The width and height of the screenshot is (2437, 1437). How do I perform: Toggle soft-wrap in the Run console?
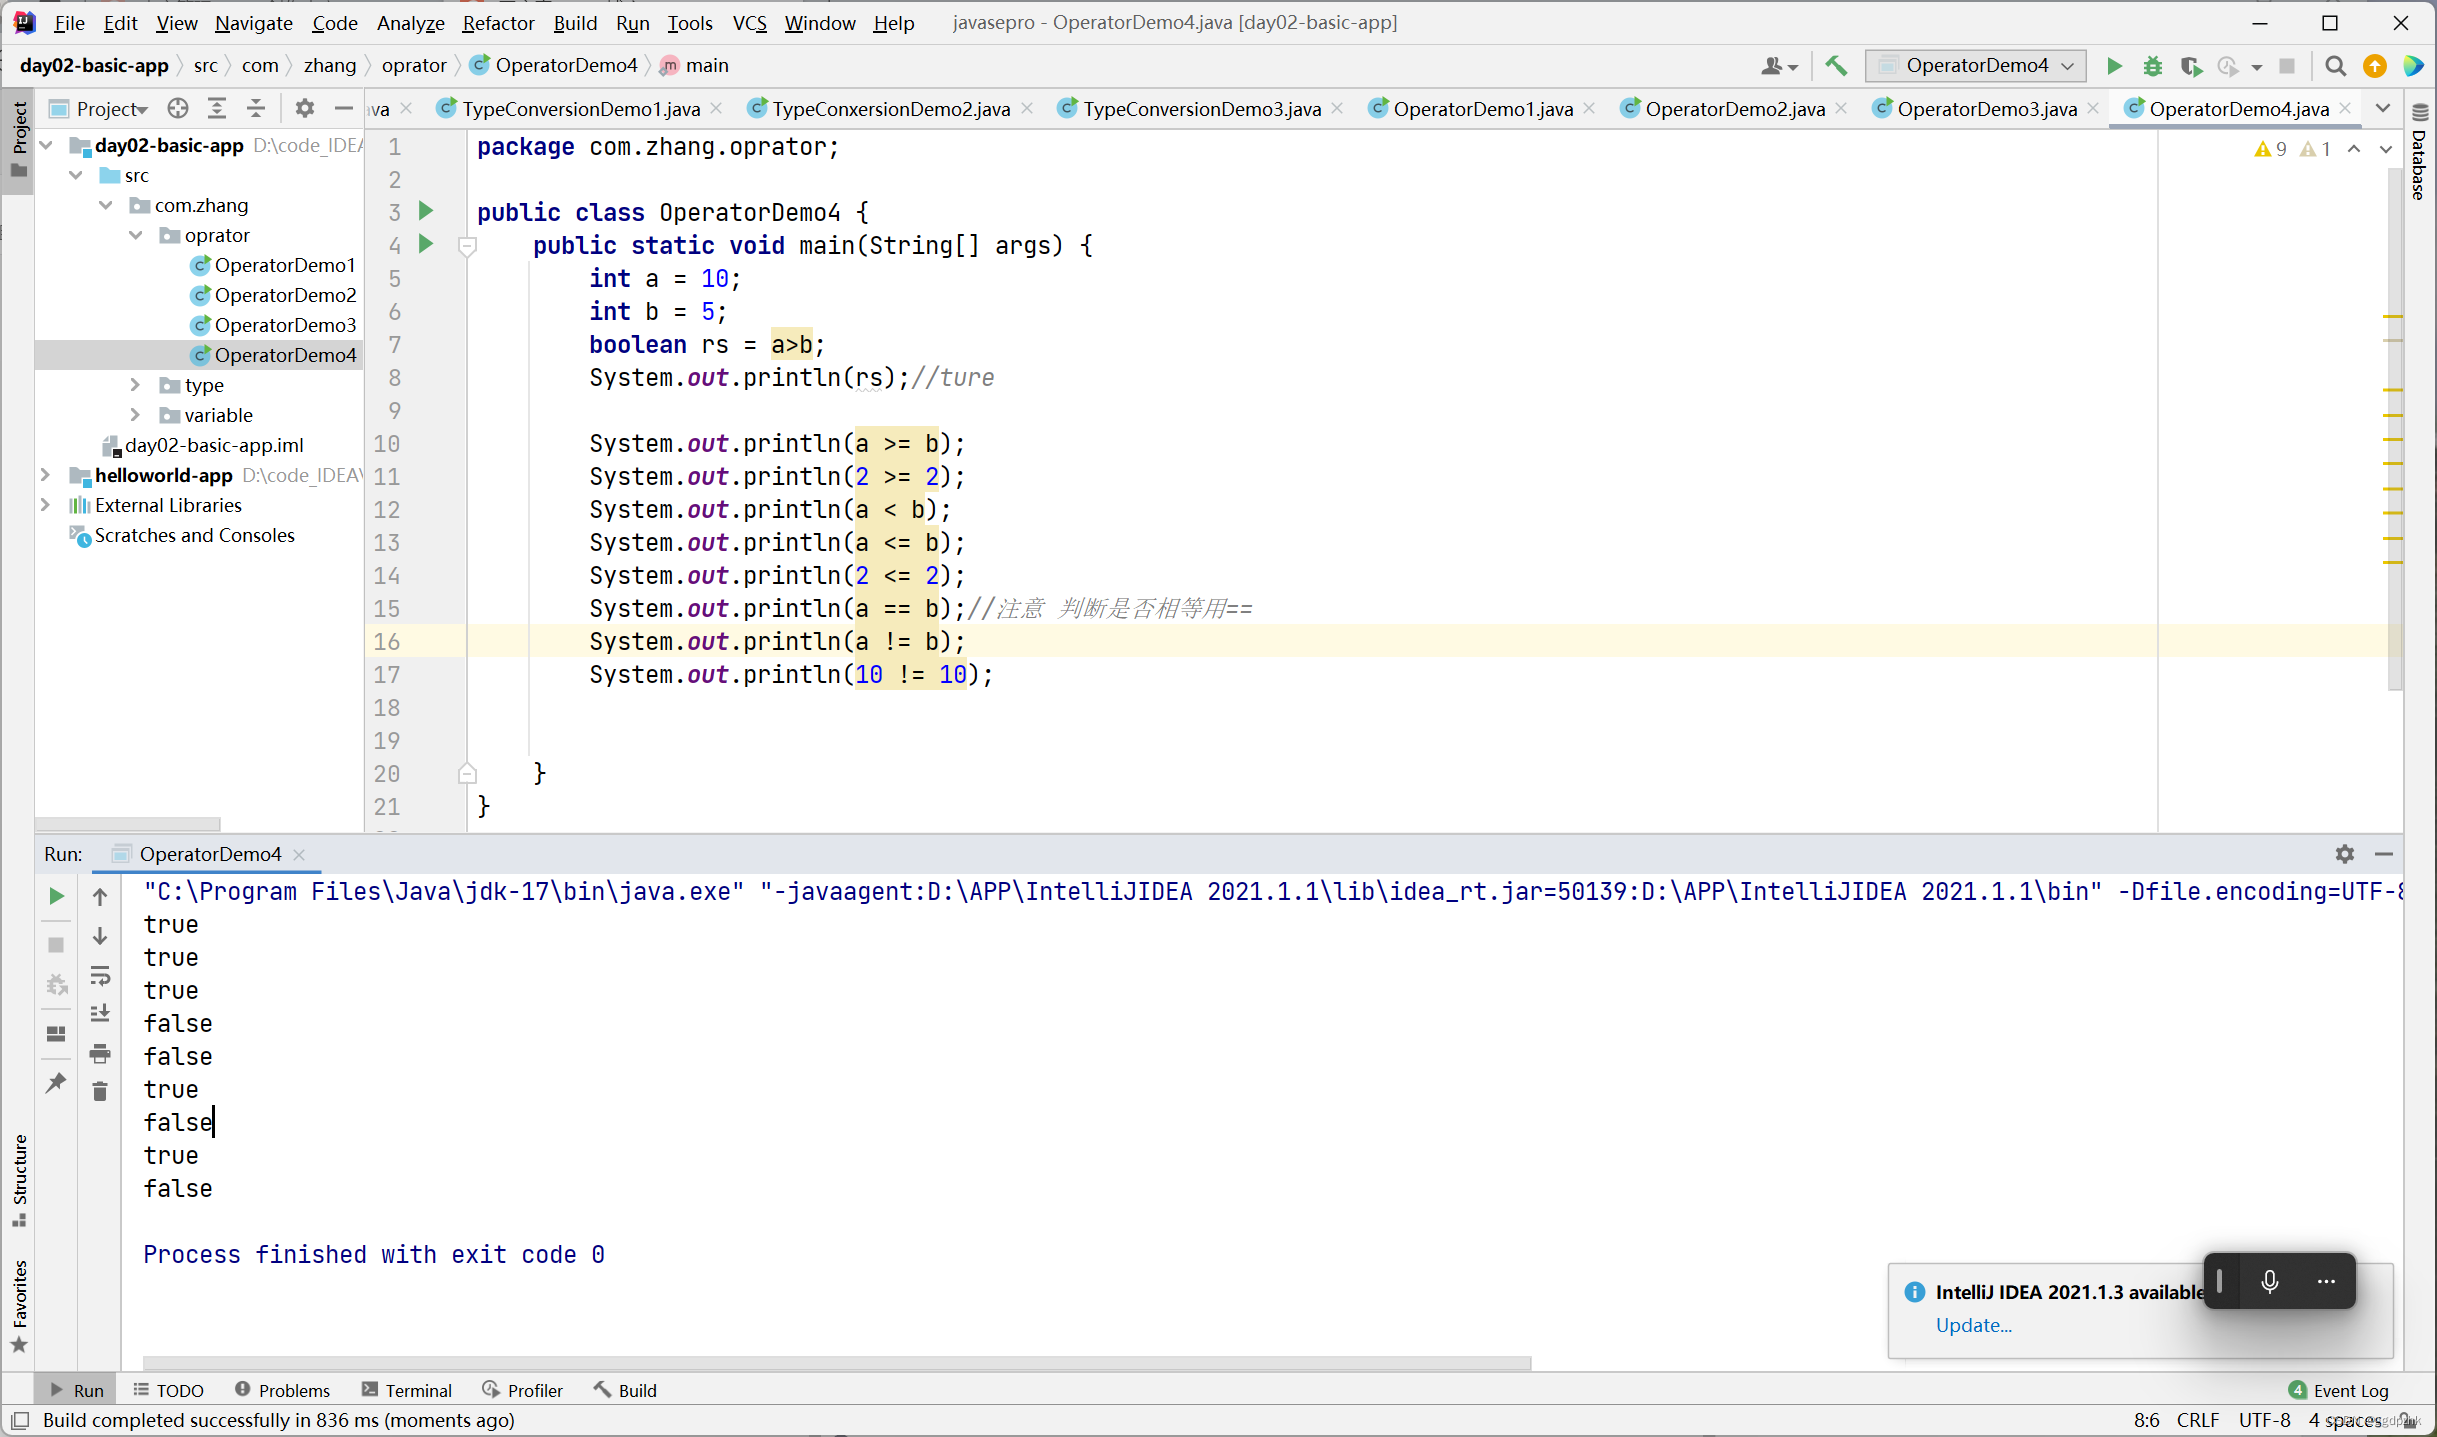(x=100, y=975)
